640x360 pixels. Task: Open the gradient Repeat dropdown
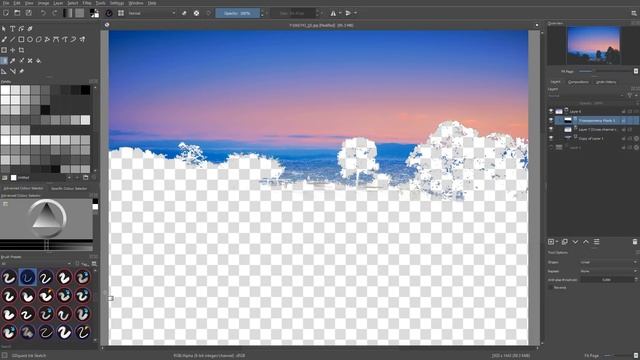point(608,271)
